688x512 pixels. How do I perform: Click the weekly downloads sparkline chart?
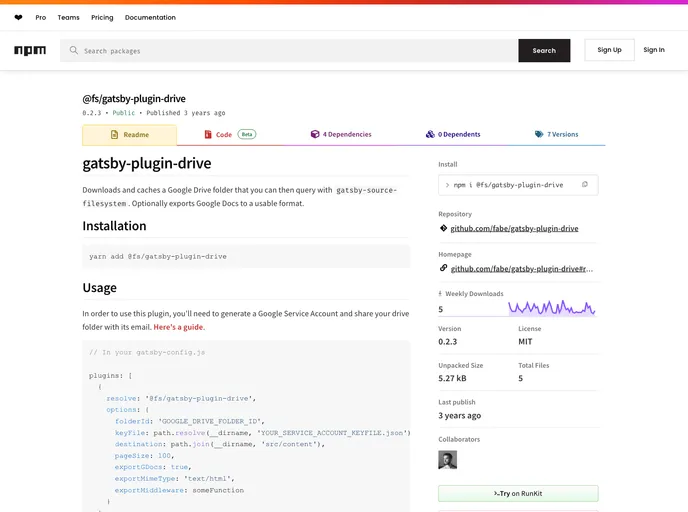point(552,308)
